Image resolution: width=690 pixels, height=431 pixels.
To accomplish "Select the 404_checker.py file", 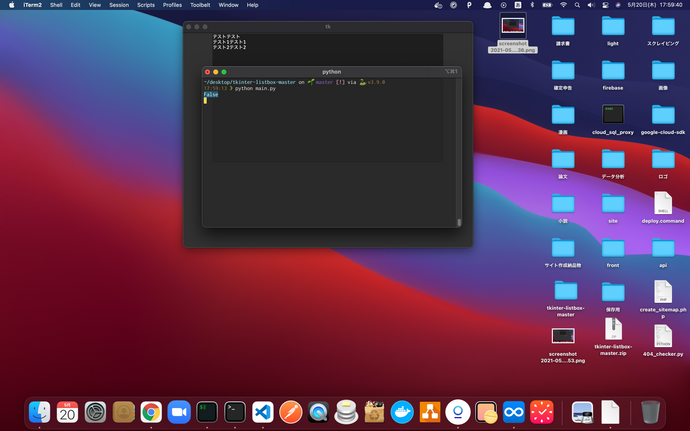I will [x=663, y=340].
